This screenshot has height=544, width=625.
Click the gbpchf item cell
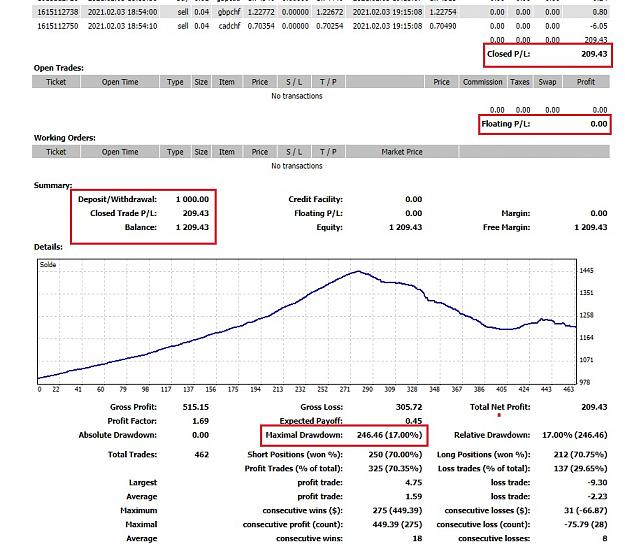pyautogui.click(x=229, y=12)
